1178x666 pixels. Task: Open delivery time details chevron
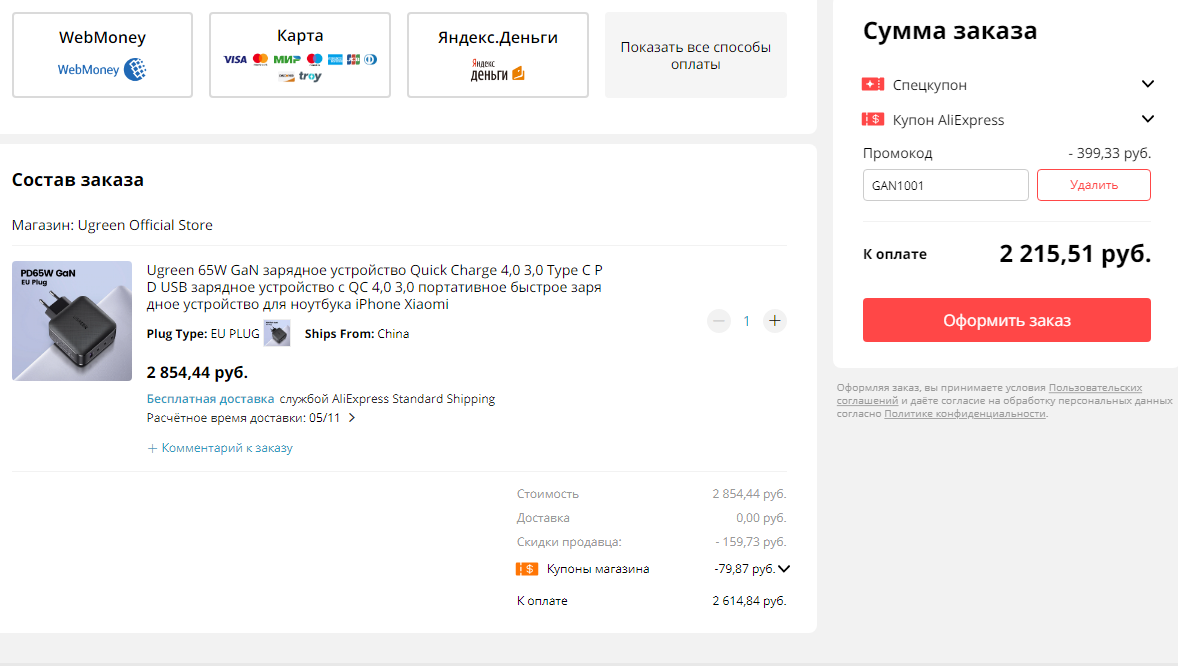pos(351,418)
